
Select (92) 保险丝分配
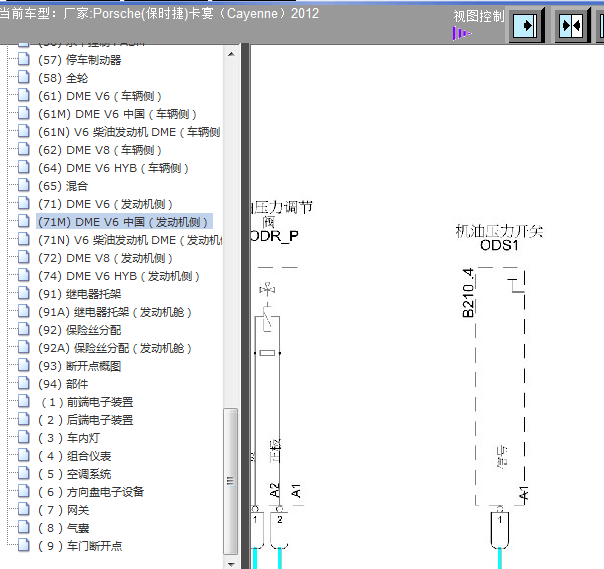coord(79,330)
